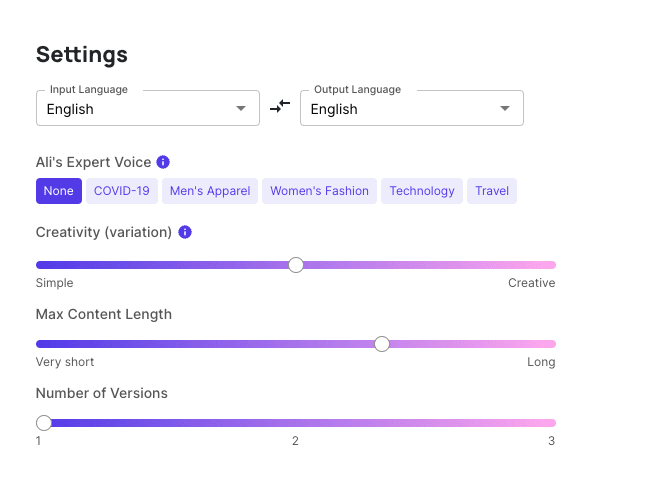The width and height of the screenshot is (655, 480).
Task: Open the Output Language dropdown
Action: [x=412, y=108]
